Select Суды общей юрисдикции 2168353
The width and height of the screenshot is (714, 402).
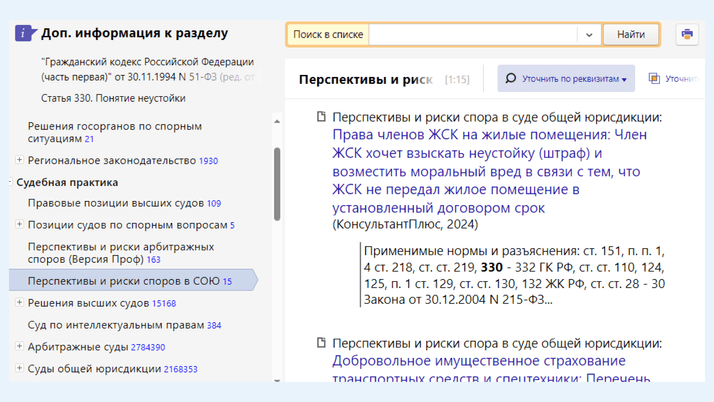coord(112,369)
